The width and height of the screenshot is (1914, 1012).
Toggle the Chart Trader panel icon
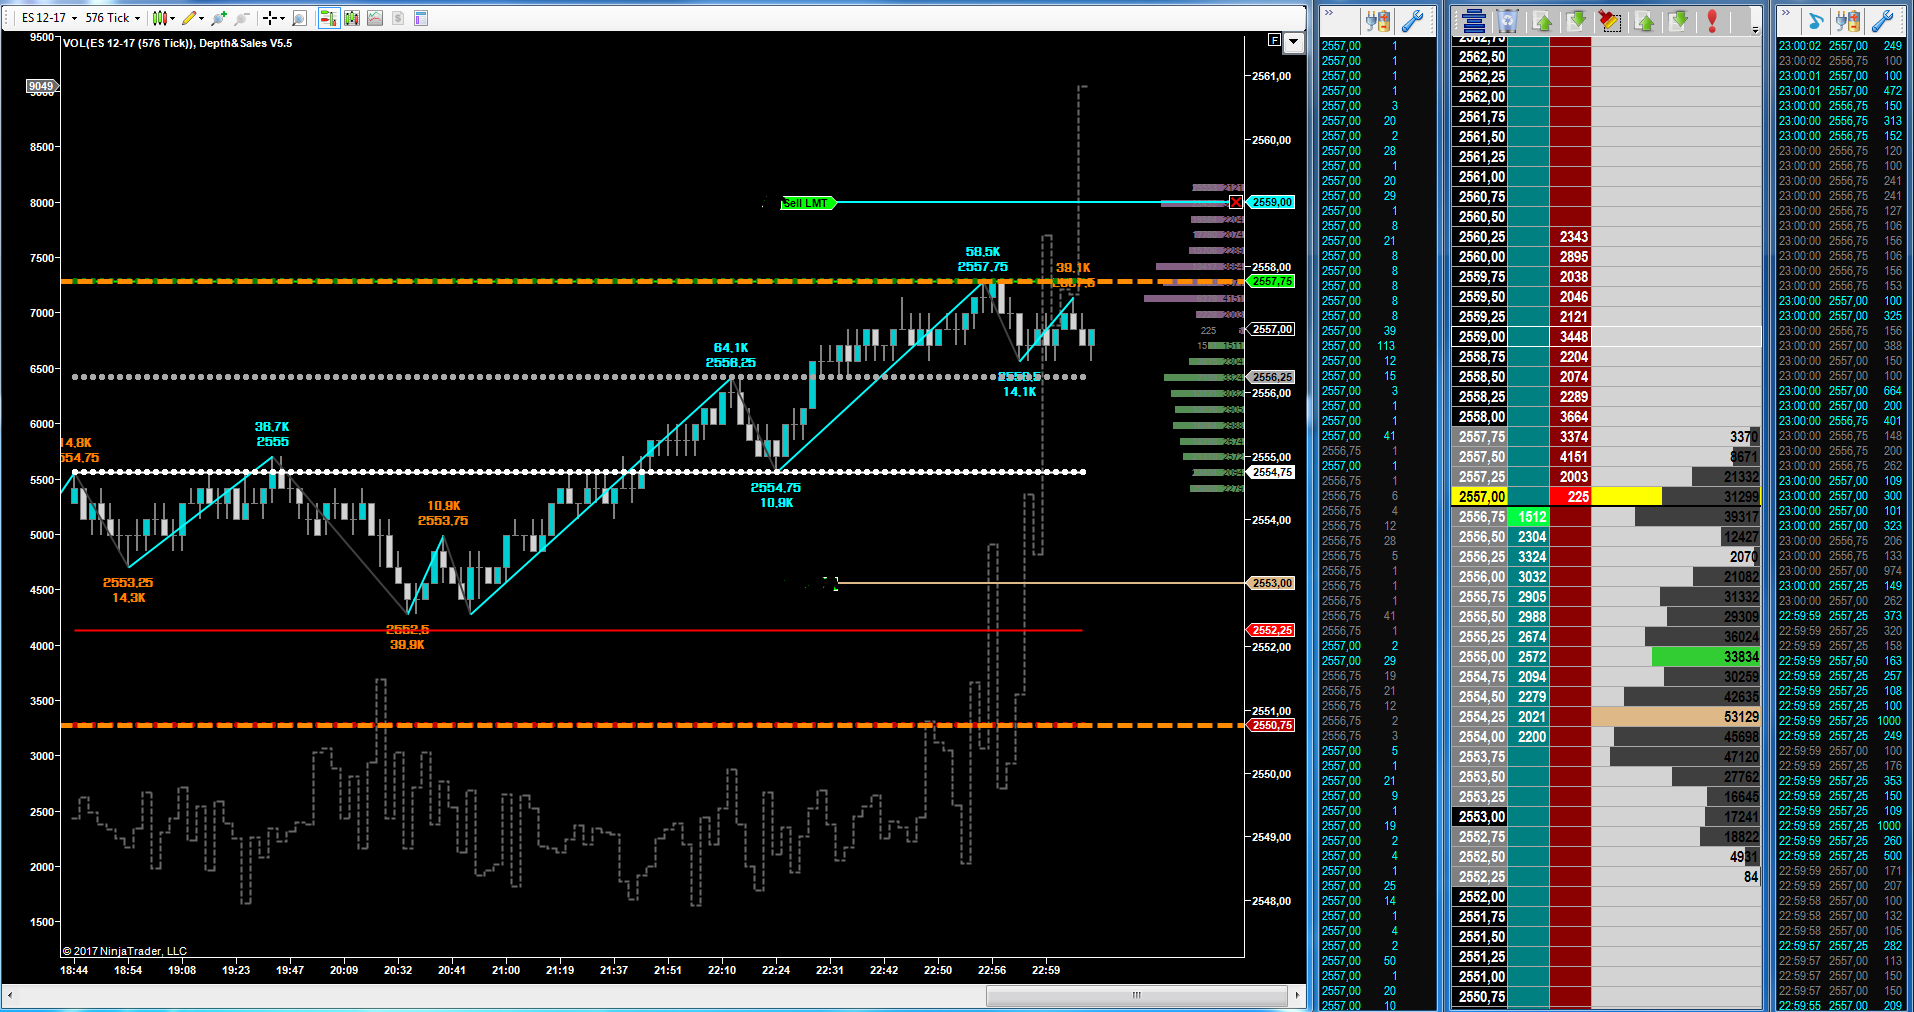tap(328, 18)
